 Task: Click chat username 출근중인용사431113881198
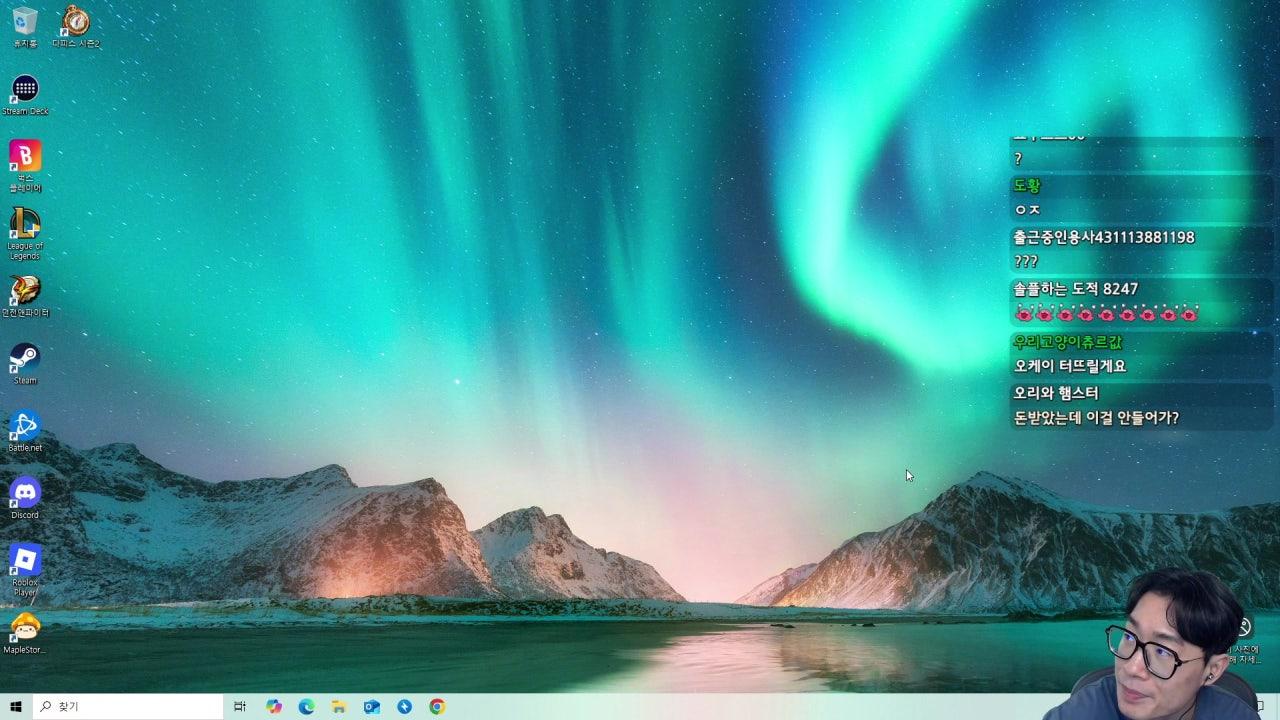tap(1104, 237)
